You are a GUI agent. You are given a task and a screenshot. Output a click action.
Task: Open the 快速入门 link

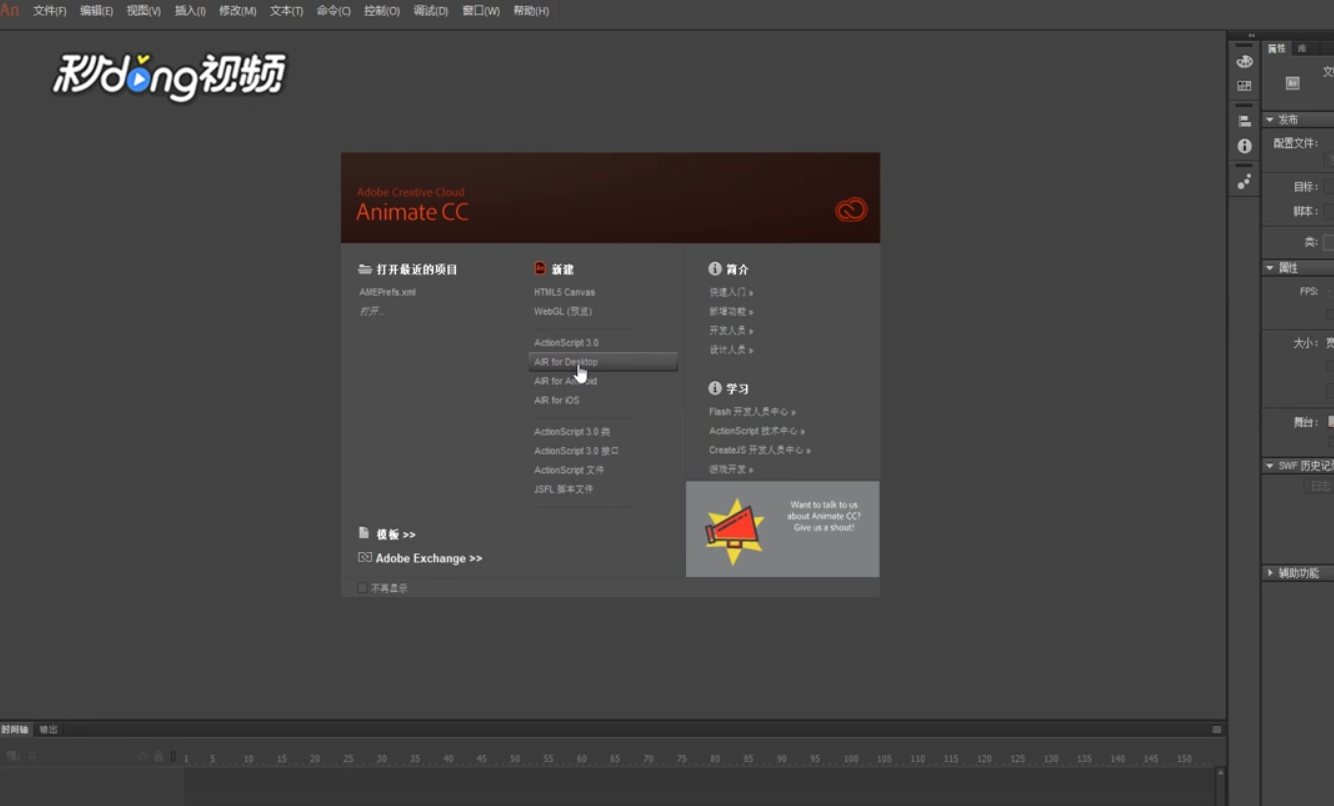[x=731, y=292]
